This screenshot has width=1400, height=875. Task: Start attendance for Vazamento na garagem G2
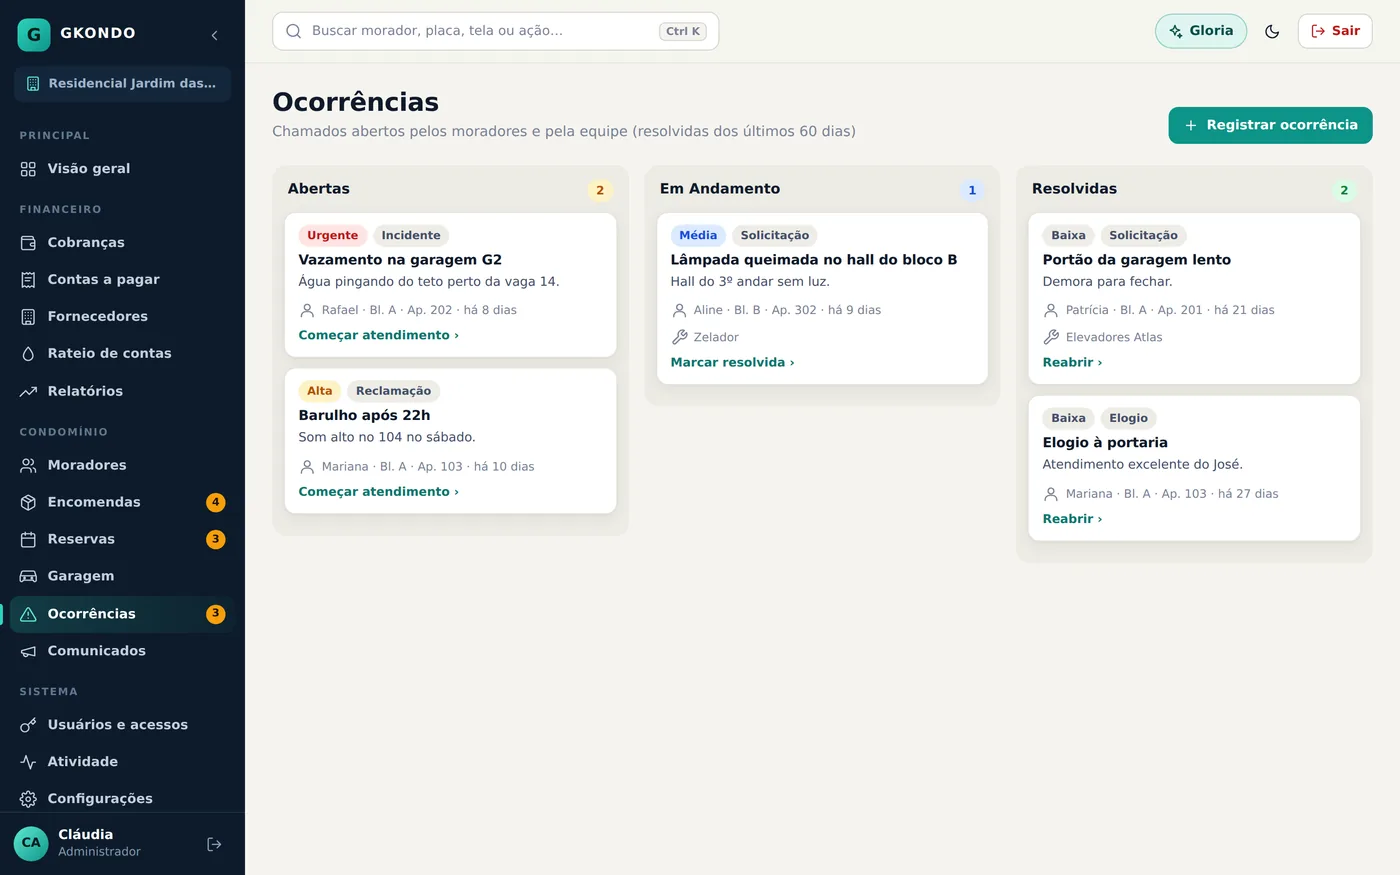pos(378,335)
